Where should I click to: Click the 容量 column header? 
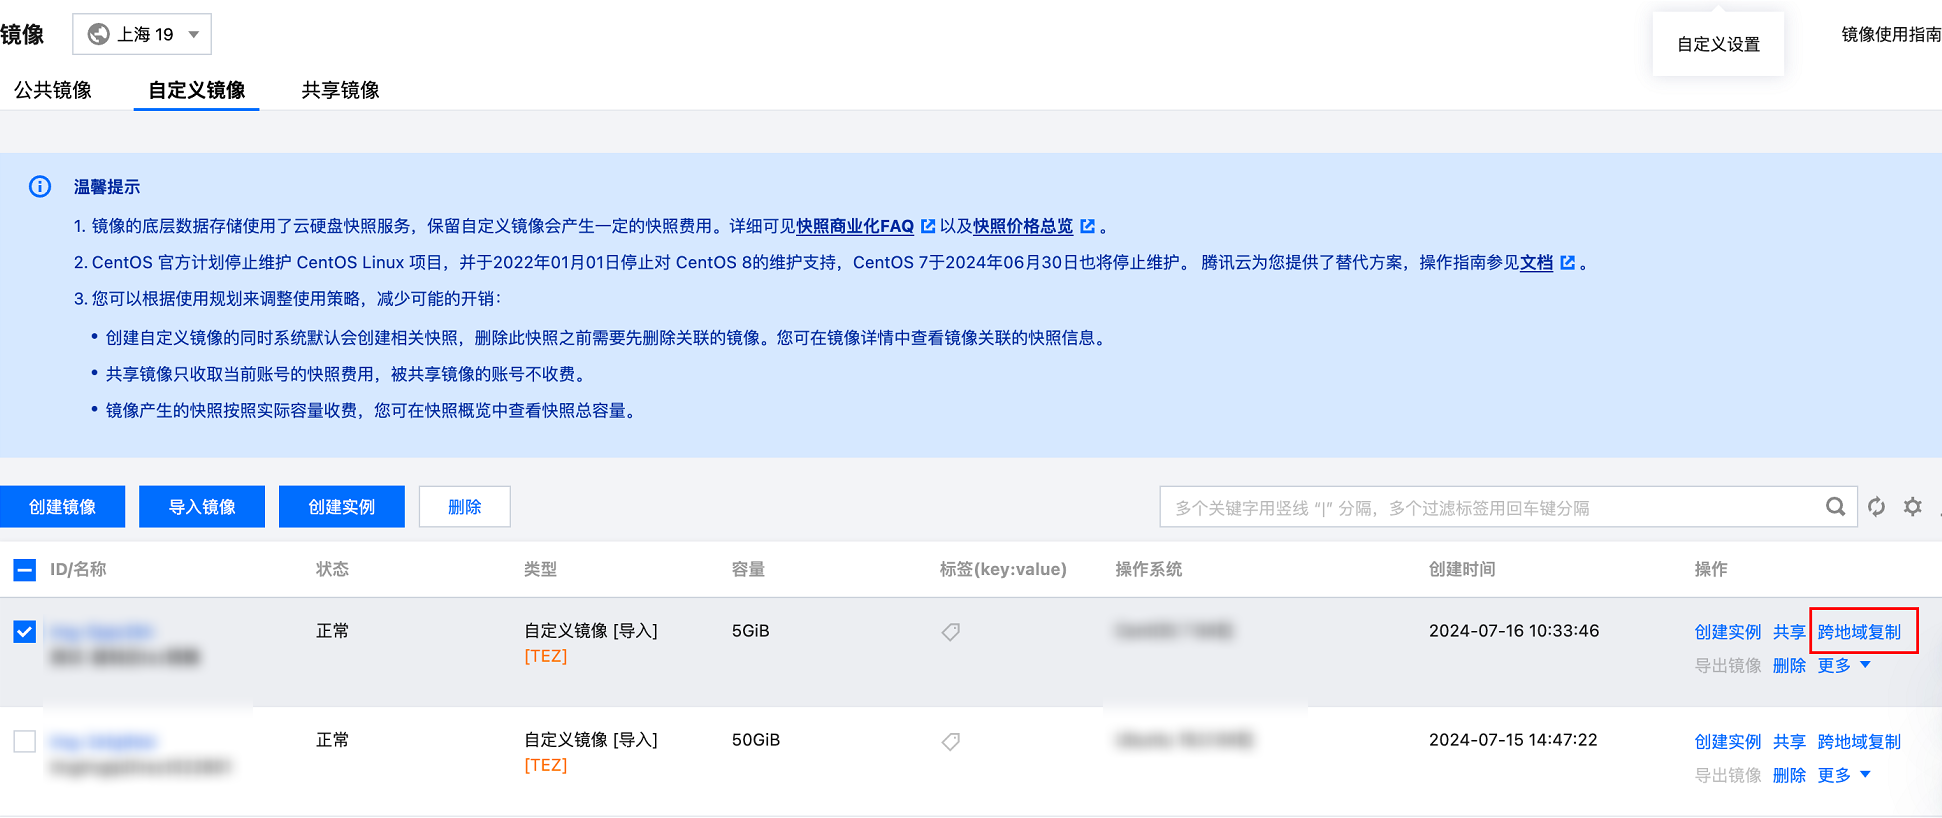point(749,570)
